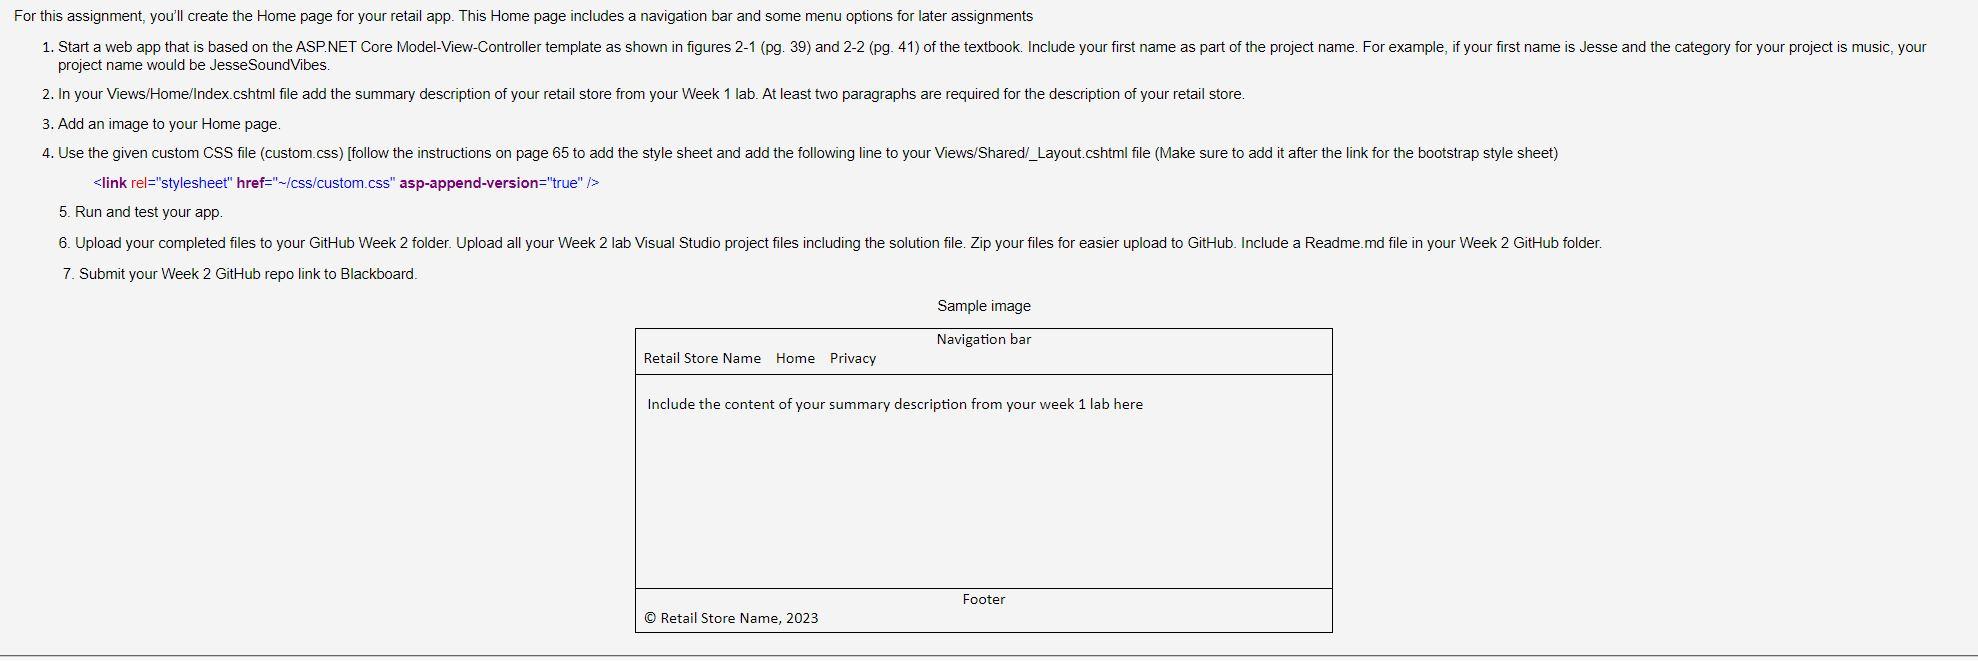Click 'Privacy' in the sample navigation bar
The image size is (1978, 661).
[x=852, y=358]
